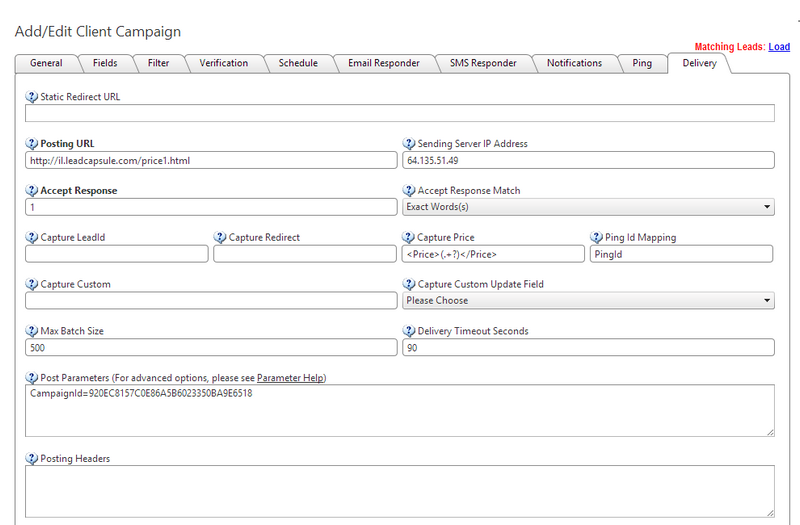Click help icon next to Capture Price
800x525 pixels.
click(x=409, y=238)
